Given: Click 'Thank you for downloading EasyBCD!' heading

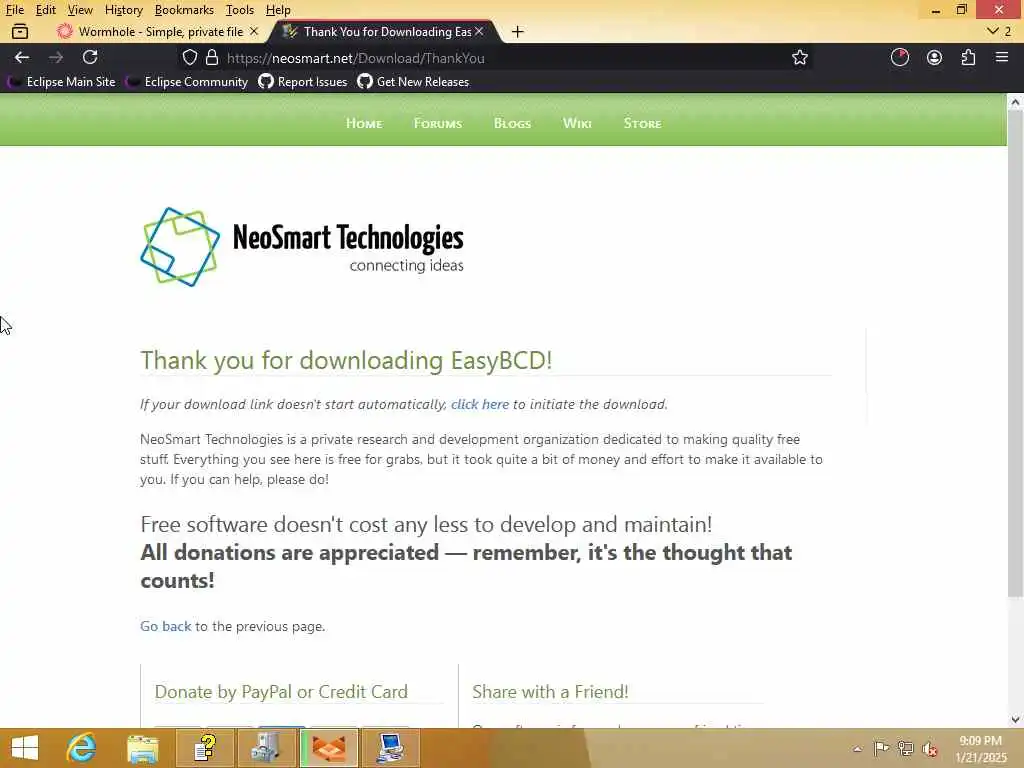Looking at the screenshot, I should click(346, 360).
